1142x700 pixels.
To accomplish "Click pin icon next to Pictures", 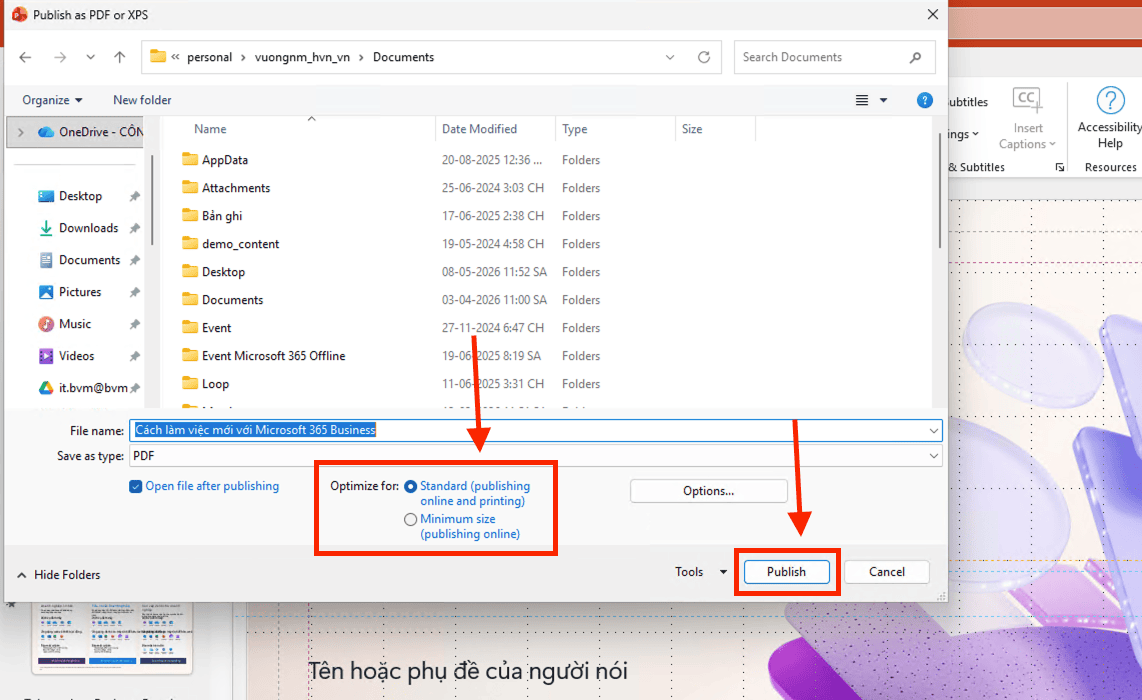I will tap(134, 292).
